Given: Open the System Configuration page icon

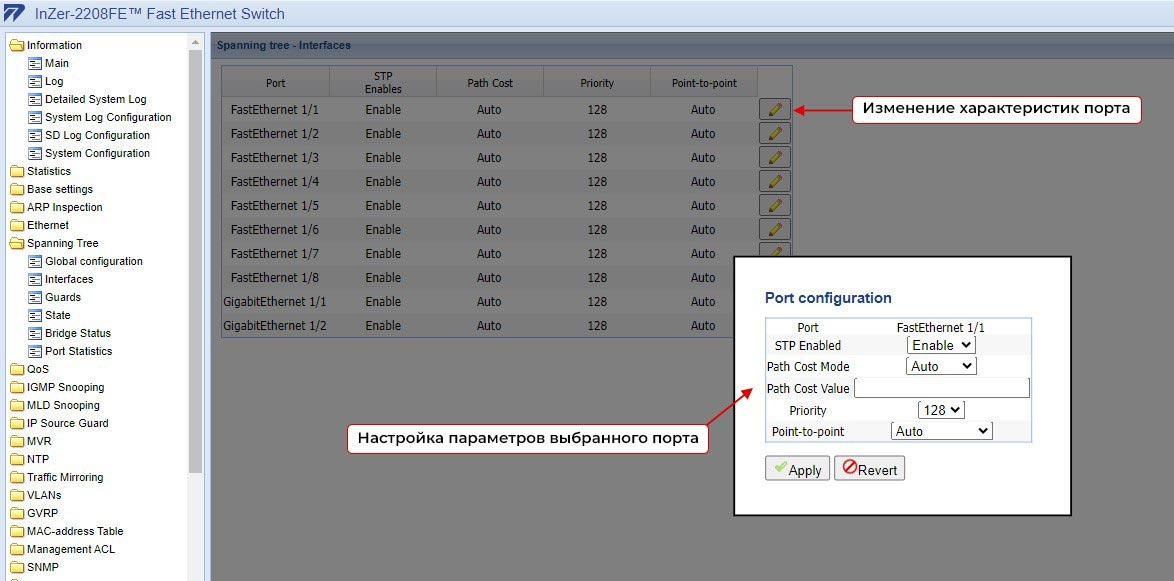Looking at the screenshot, I should (34, 152).
